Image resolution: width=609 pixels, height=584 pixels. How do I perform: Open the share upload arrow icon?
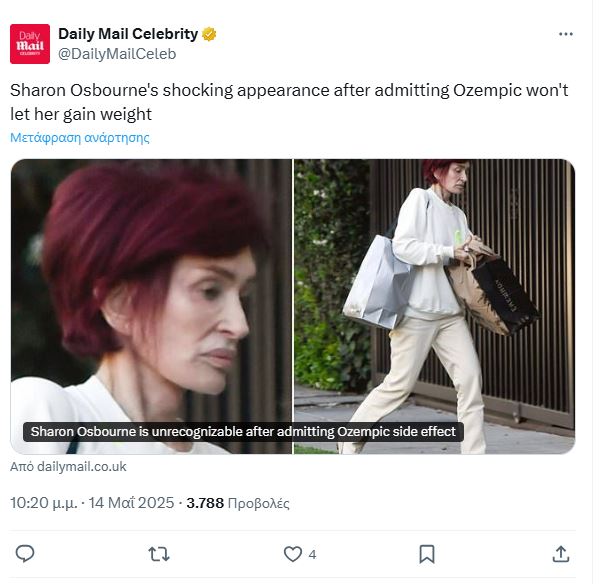click(x=560, y=554)
